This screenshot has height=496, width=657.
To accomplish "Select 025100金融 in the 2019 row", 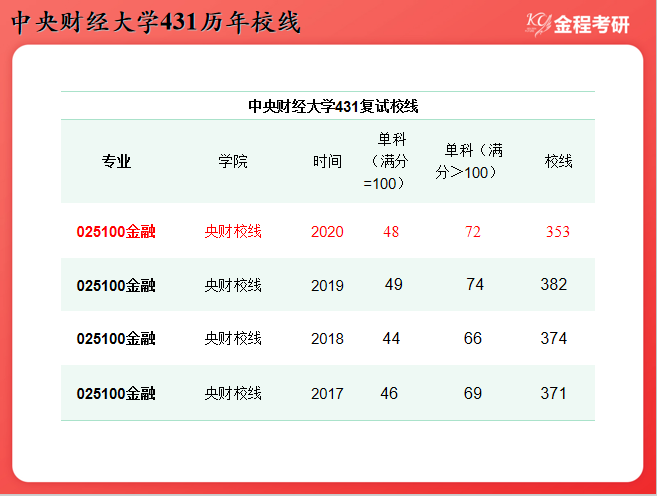I will [x=116, y=286].
